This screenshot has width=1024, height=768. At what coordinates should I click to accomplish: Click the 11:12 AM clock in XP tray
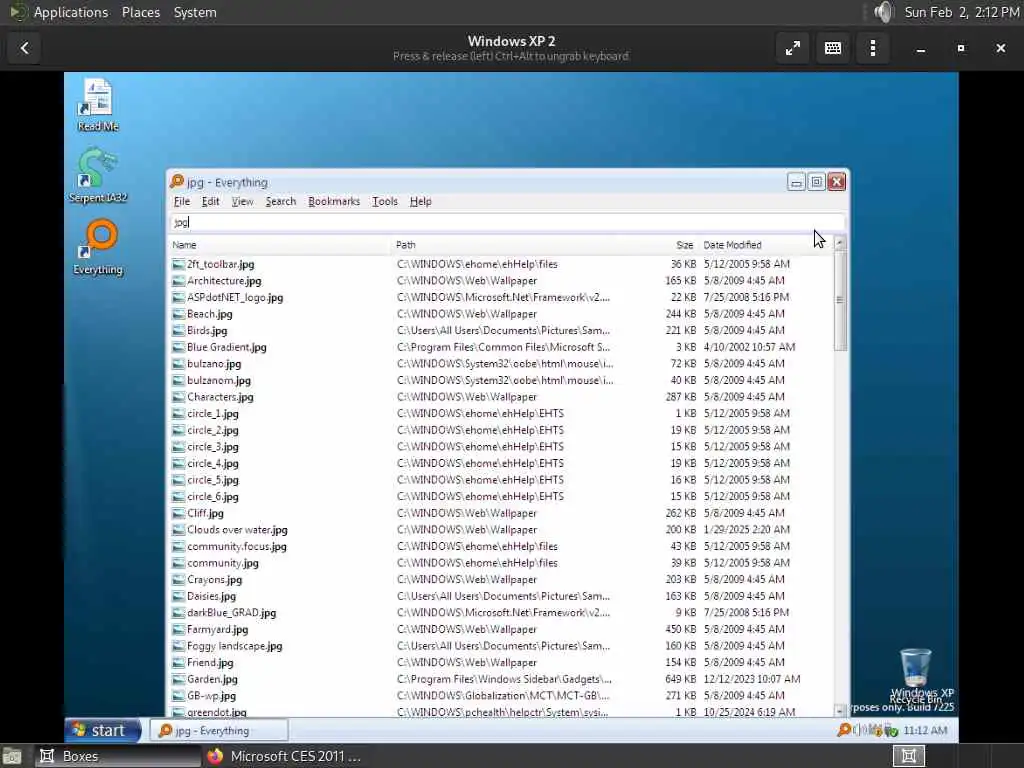click(925, 730)
